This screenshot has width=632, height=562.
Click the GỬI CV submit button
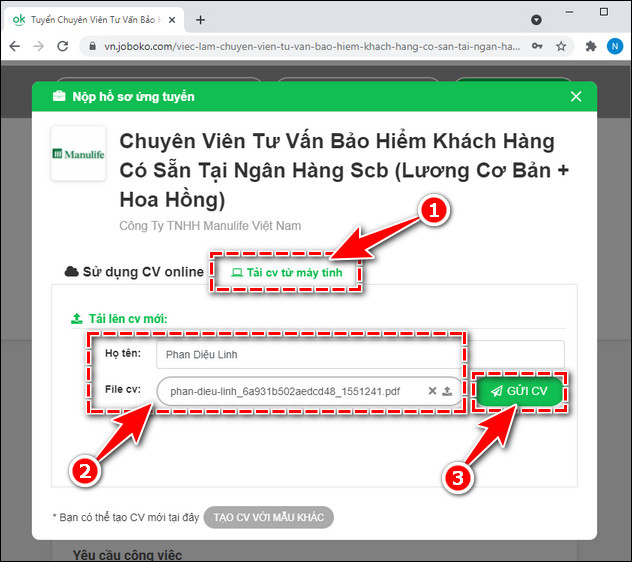pos(519,391)
